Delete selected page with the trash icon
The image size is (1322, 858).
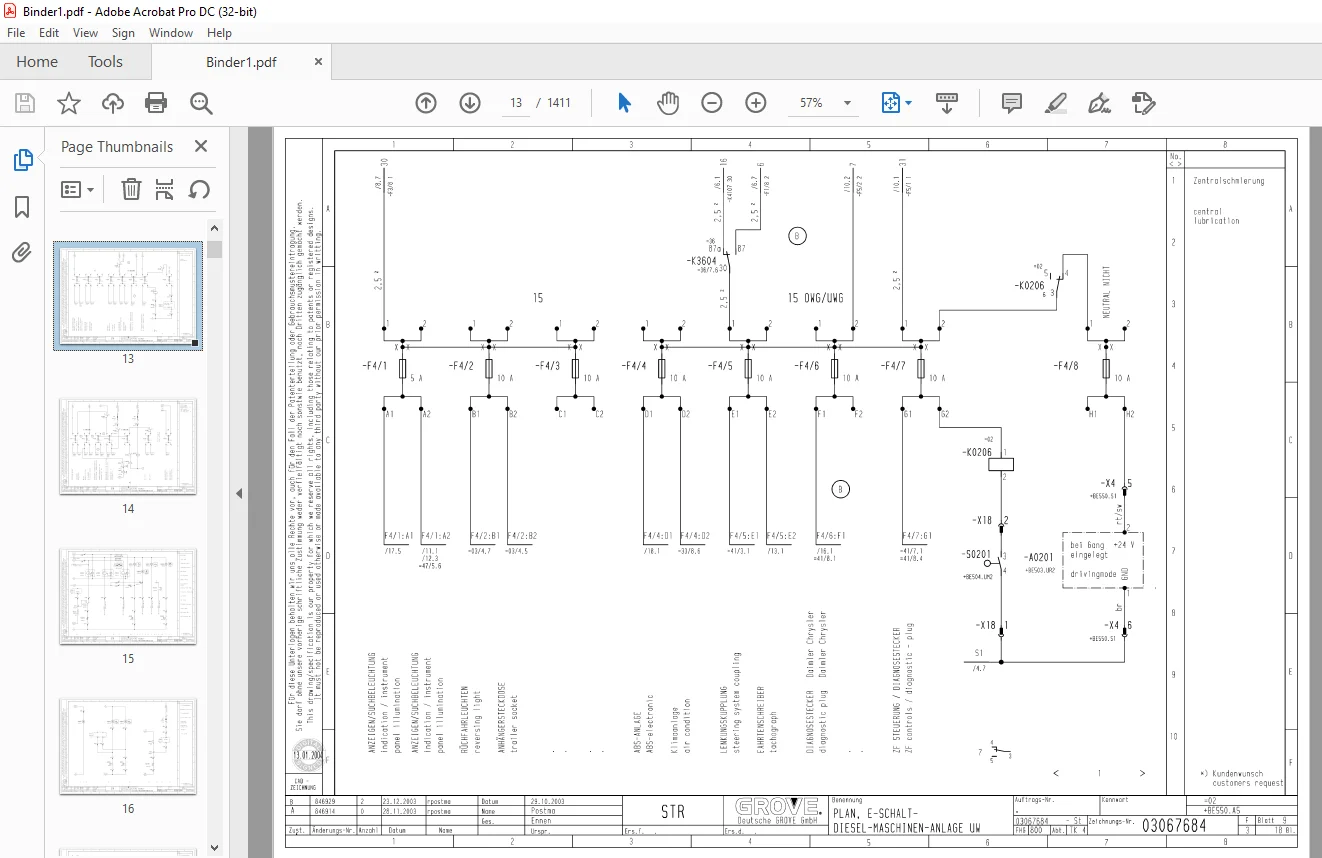pos(131,189)
